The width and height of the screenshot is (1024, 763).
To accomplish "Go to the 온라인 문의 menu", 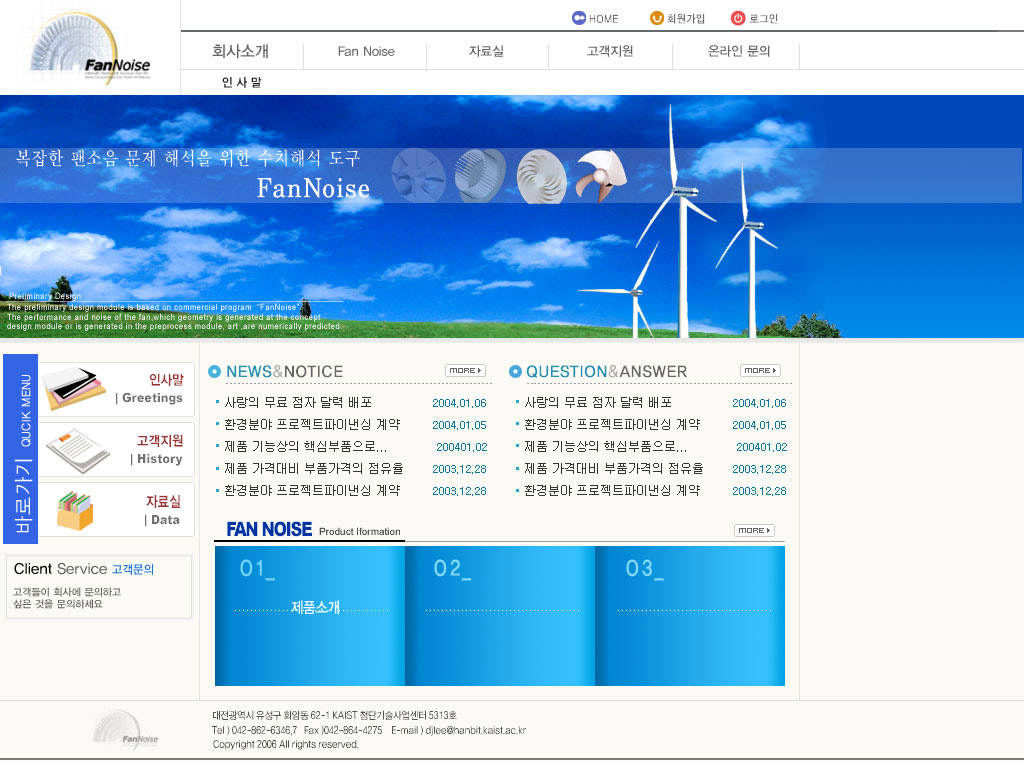I will (739, 51).
